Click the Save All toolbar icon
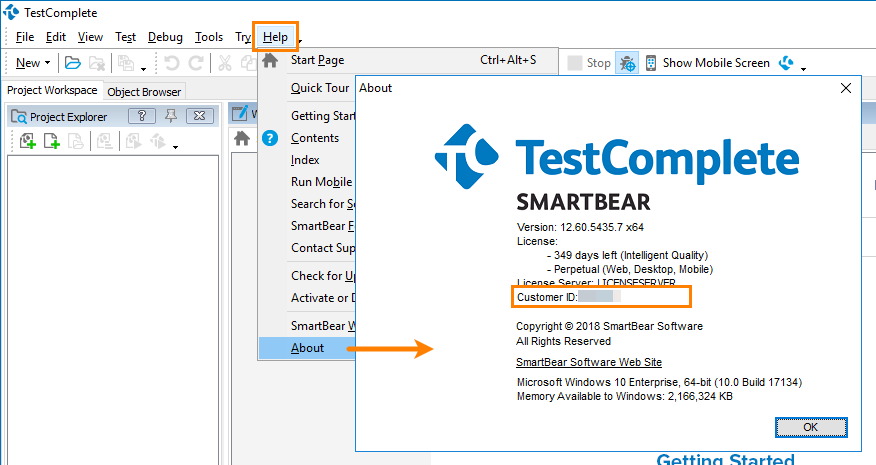 tap(126, 63)
